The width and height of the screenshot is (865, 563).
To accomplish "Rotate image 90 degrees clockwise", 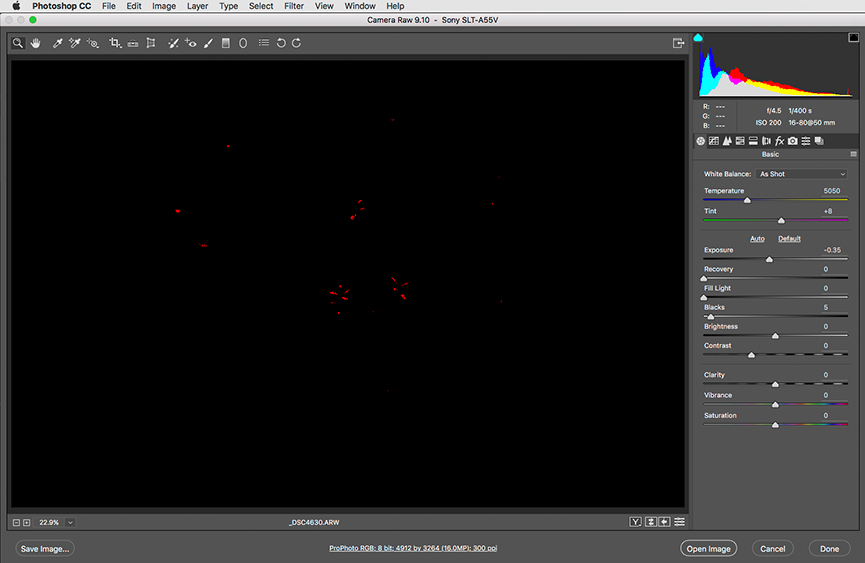I will pos(297,43).
